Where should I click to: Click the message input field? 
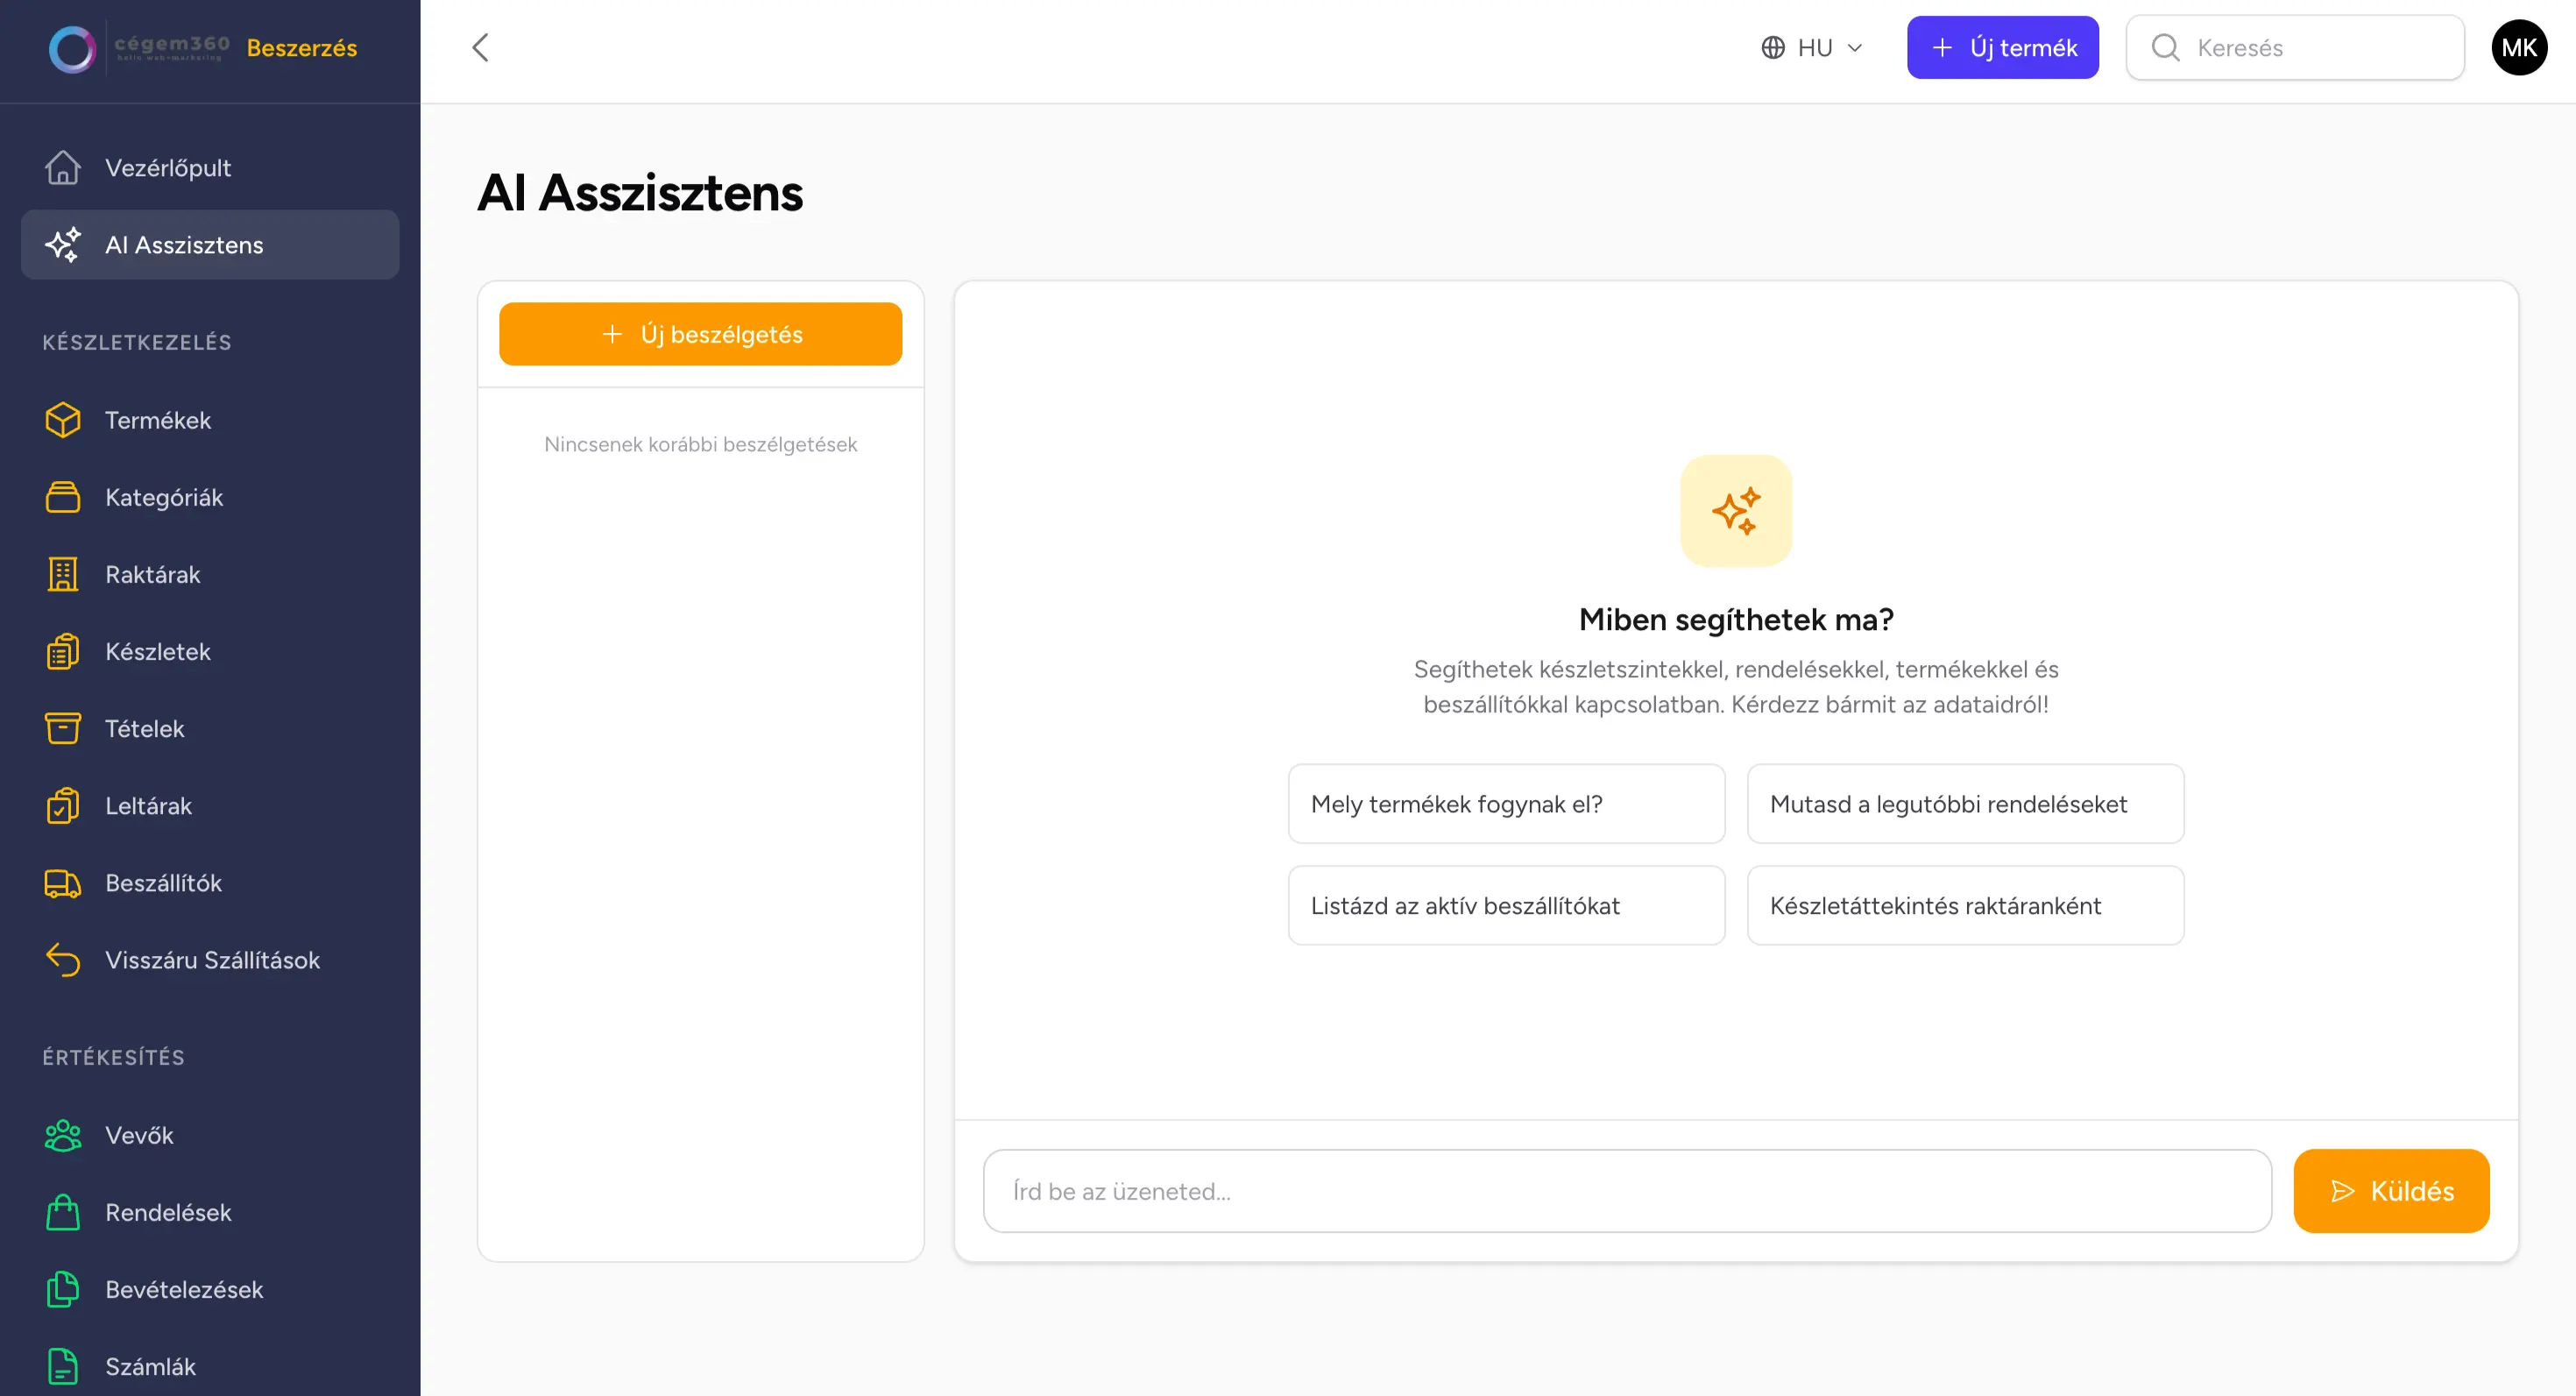[x=1626, y=1191]
